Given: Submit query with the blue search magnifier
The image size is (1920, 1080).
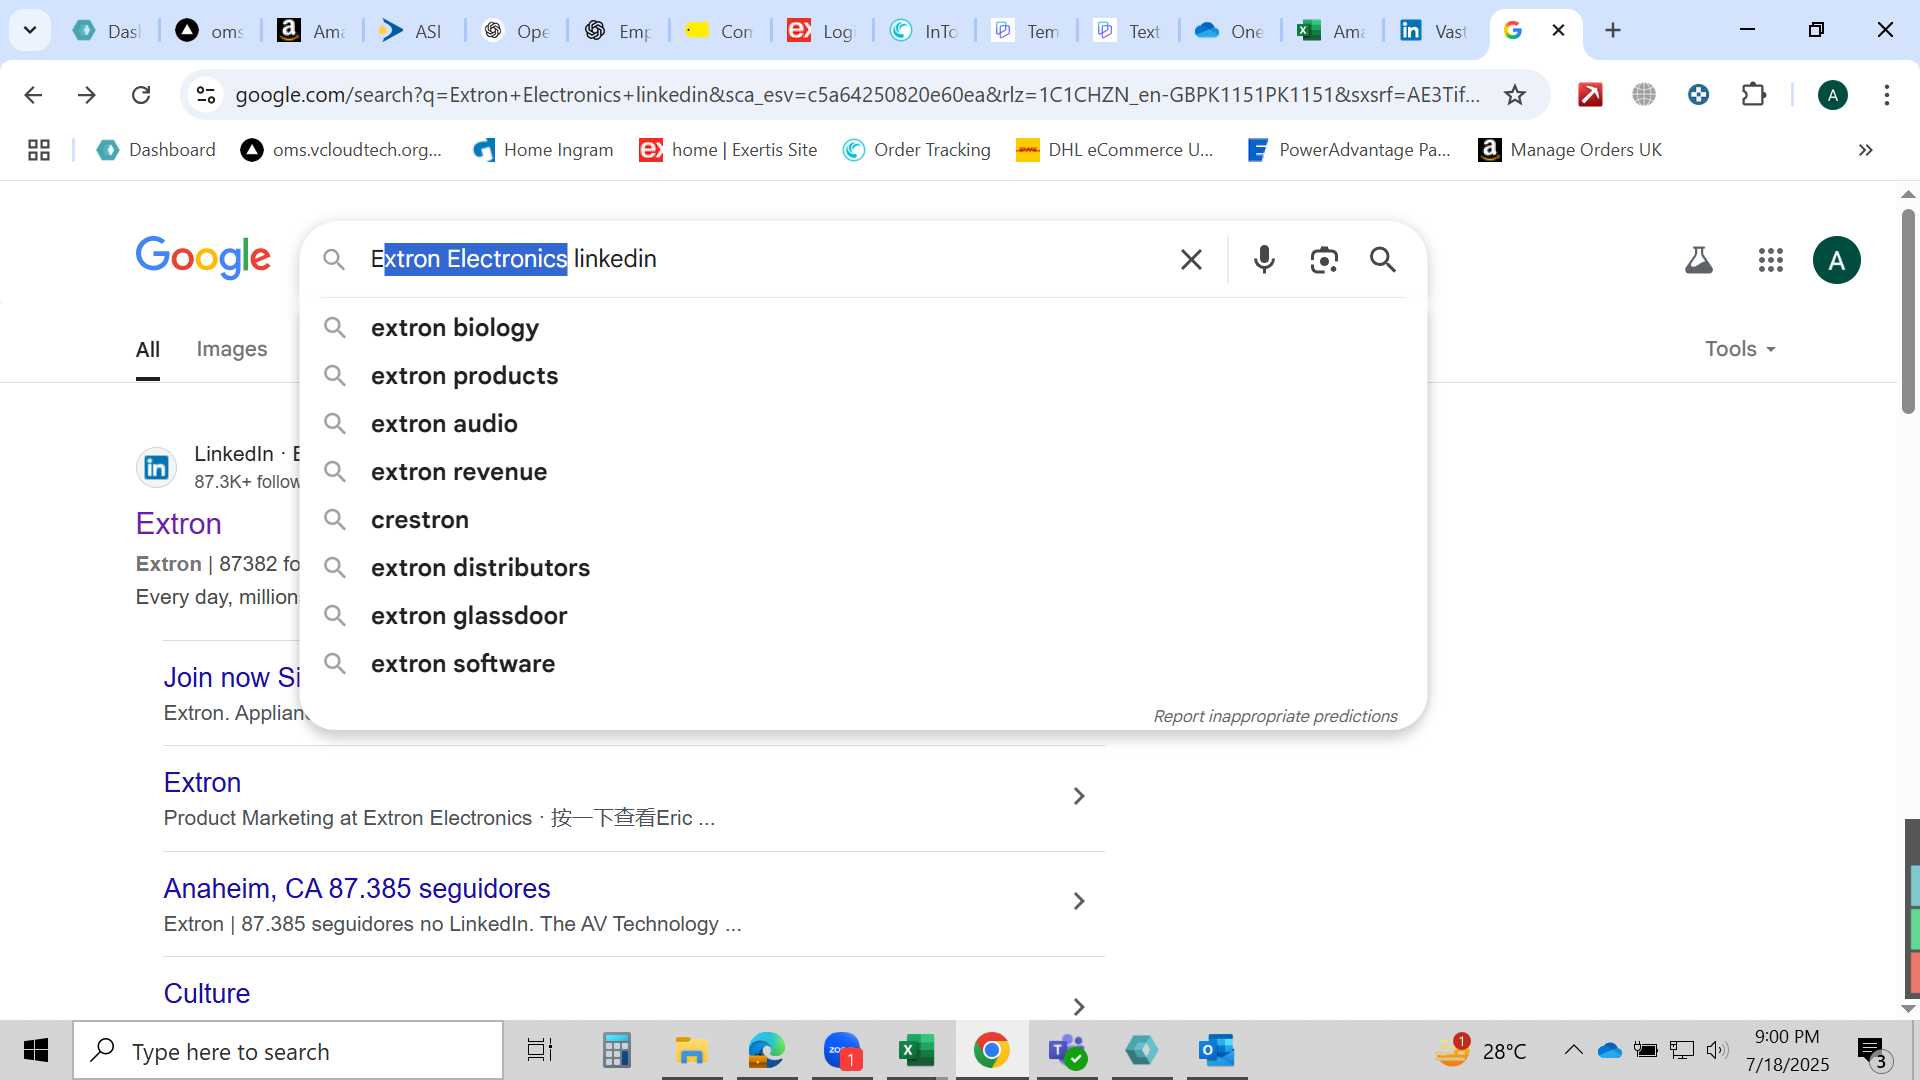Looking at the screenshot, I should coord(1383,260).
